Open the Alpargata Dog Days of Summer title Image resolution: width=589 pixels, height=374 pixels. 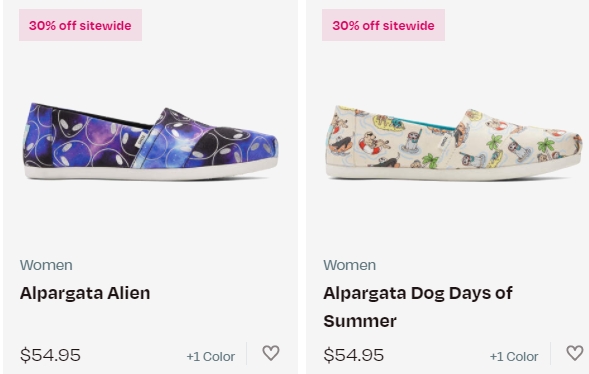(418, 307)
